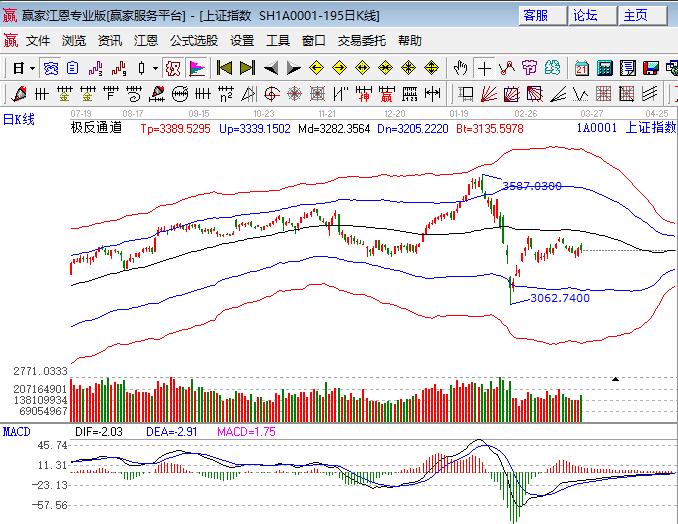Expand the candlestick chart type dropdown

(155, 68)
